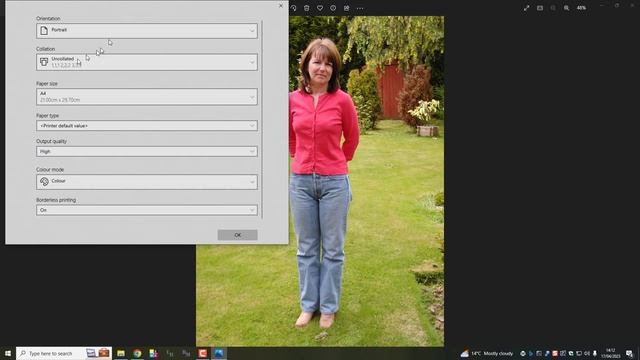This screenshot has height=360, width=640.
Task: Rotate the photo using the rotate icon
Action: pos(293,8)
